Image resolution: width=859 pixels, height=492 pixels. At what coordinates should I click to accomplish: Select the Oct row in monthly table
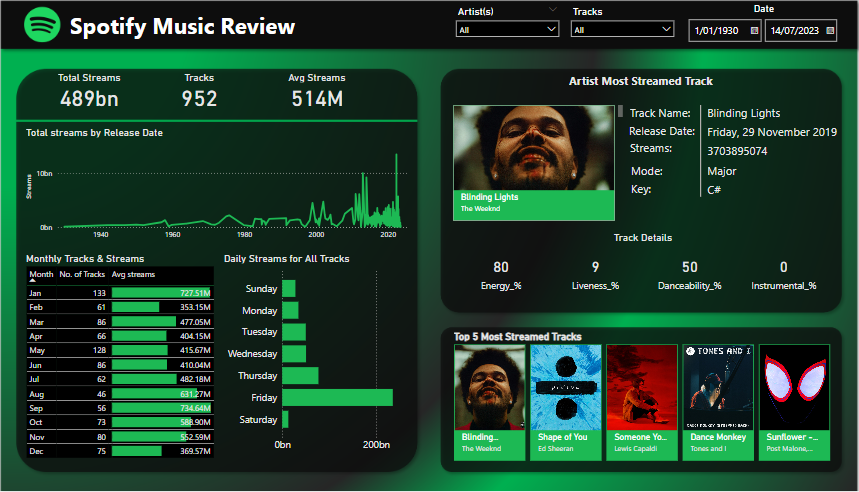[120, 422]
